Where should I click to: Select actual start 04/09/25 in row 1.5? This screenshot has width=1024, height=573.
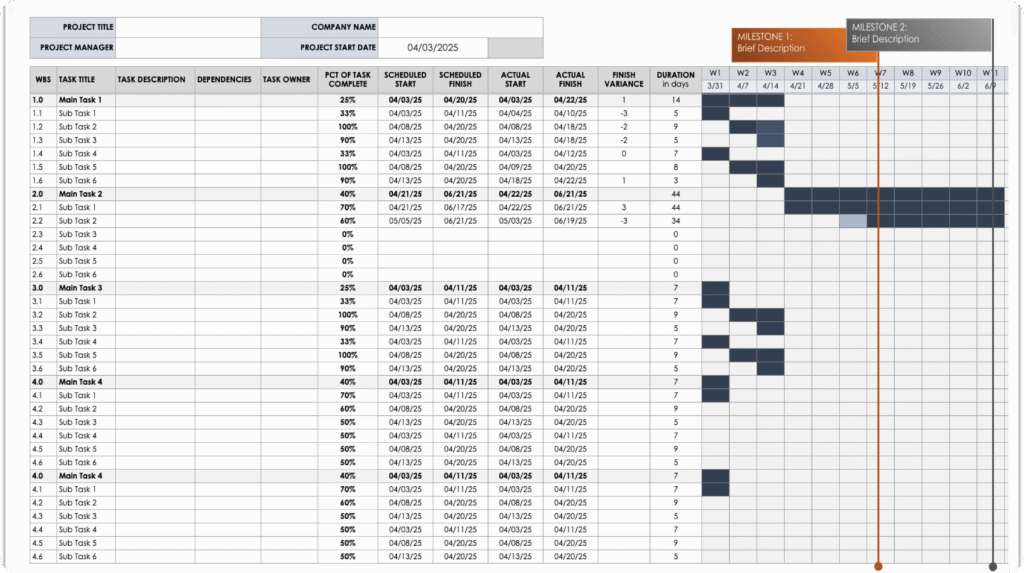(x=515, y=167)
